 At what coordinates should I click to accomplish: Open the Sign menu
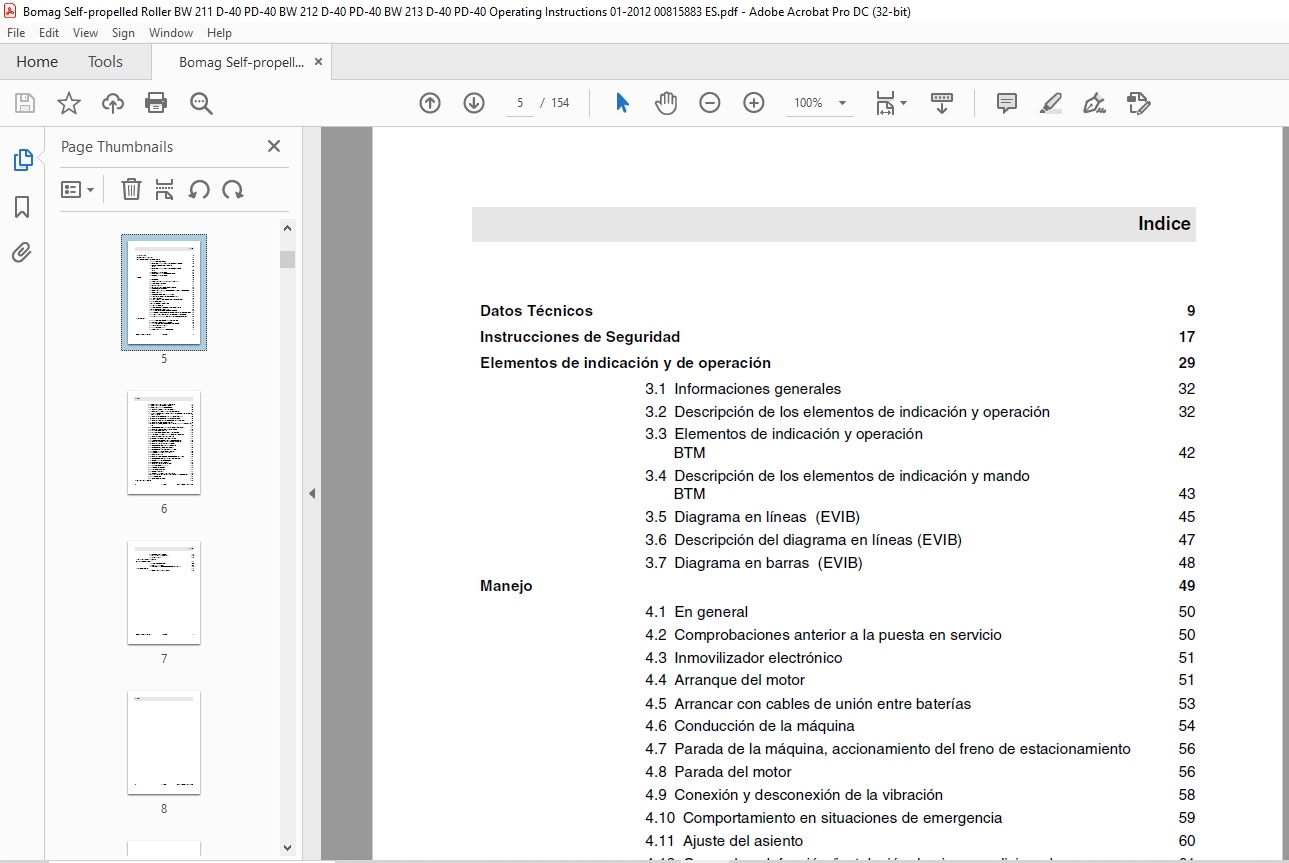(123, 33)
